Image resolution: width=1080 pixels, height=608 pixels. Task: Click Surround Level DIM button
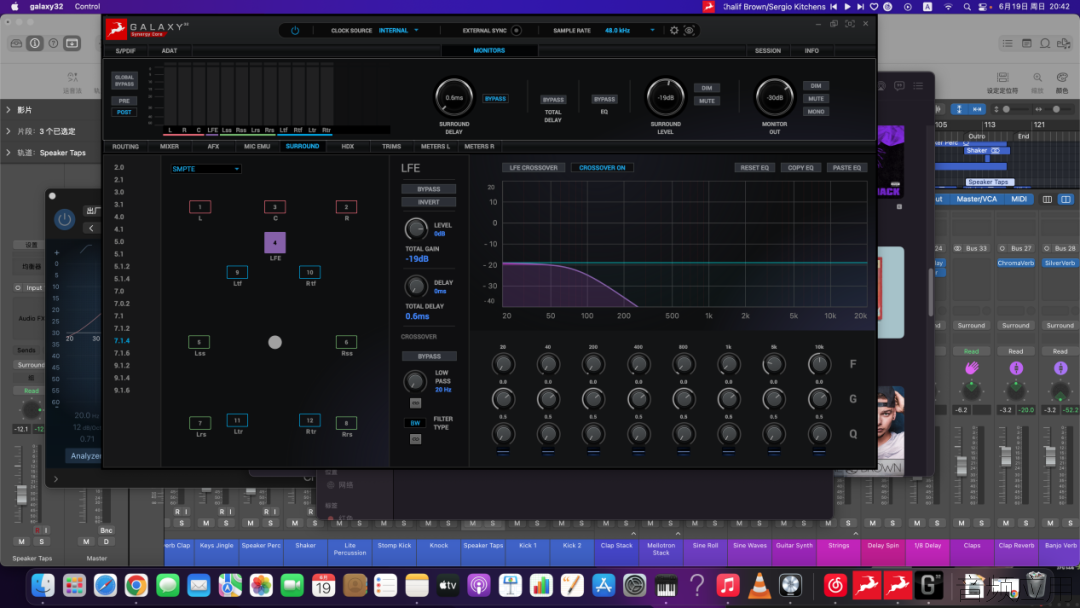click(x=707, y=88)
